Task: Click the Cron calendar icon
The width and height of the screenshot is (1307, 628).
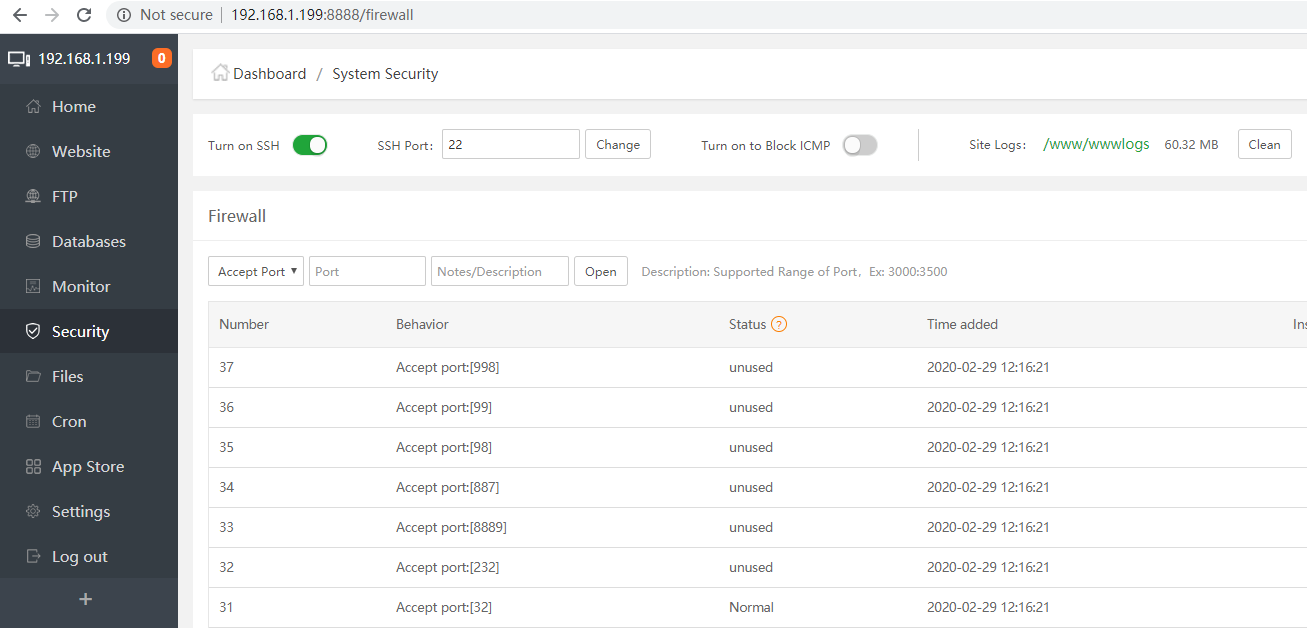Action: [x=33, y=422]
